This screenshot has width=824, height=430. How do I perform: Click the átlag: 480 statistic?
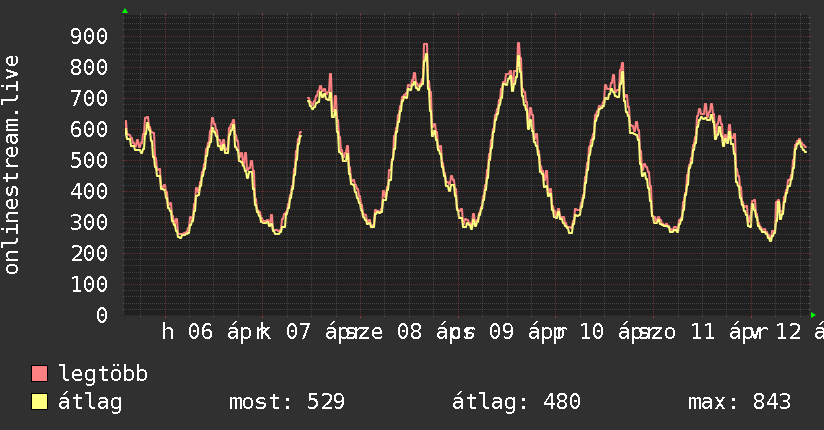pos(516,402)
